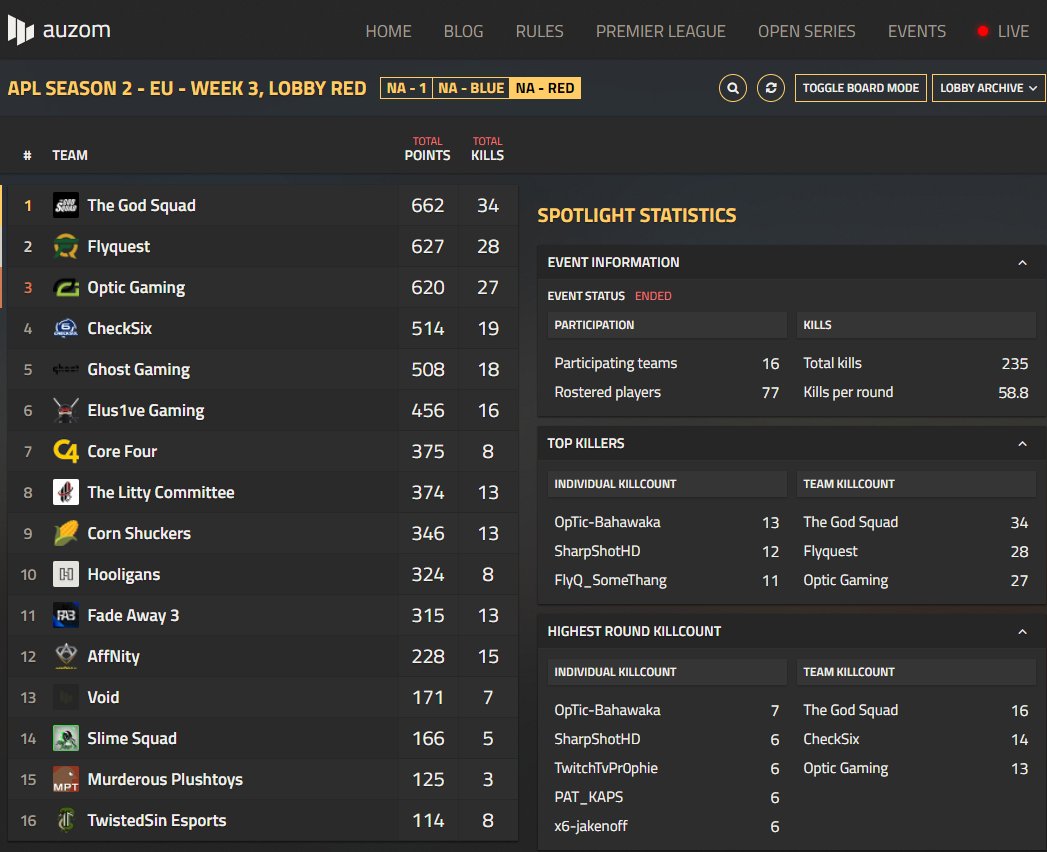1047x852 pixels.
Task: Open PREMIER LEAGUE in navigation
Action: (x=660, y=31)
